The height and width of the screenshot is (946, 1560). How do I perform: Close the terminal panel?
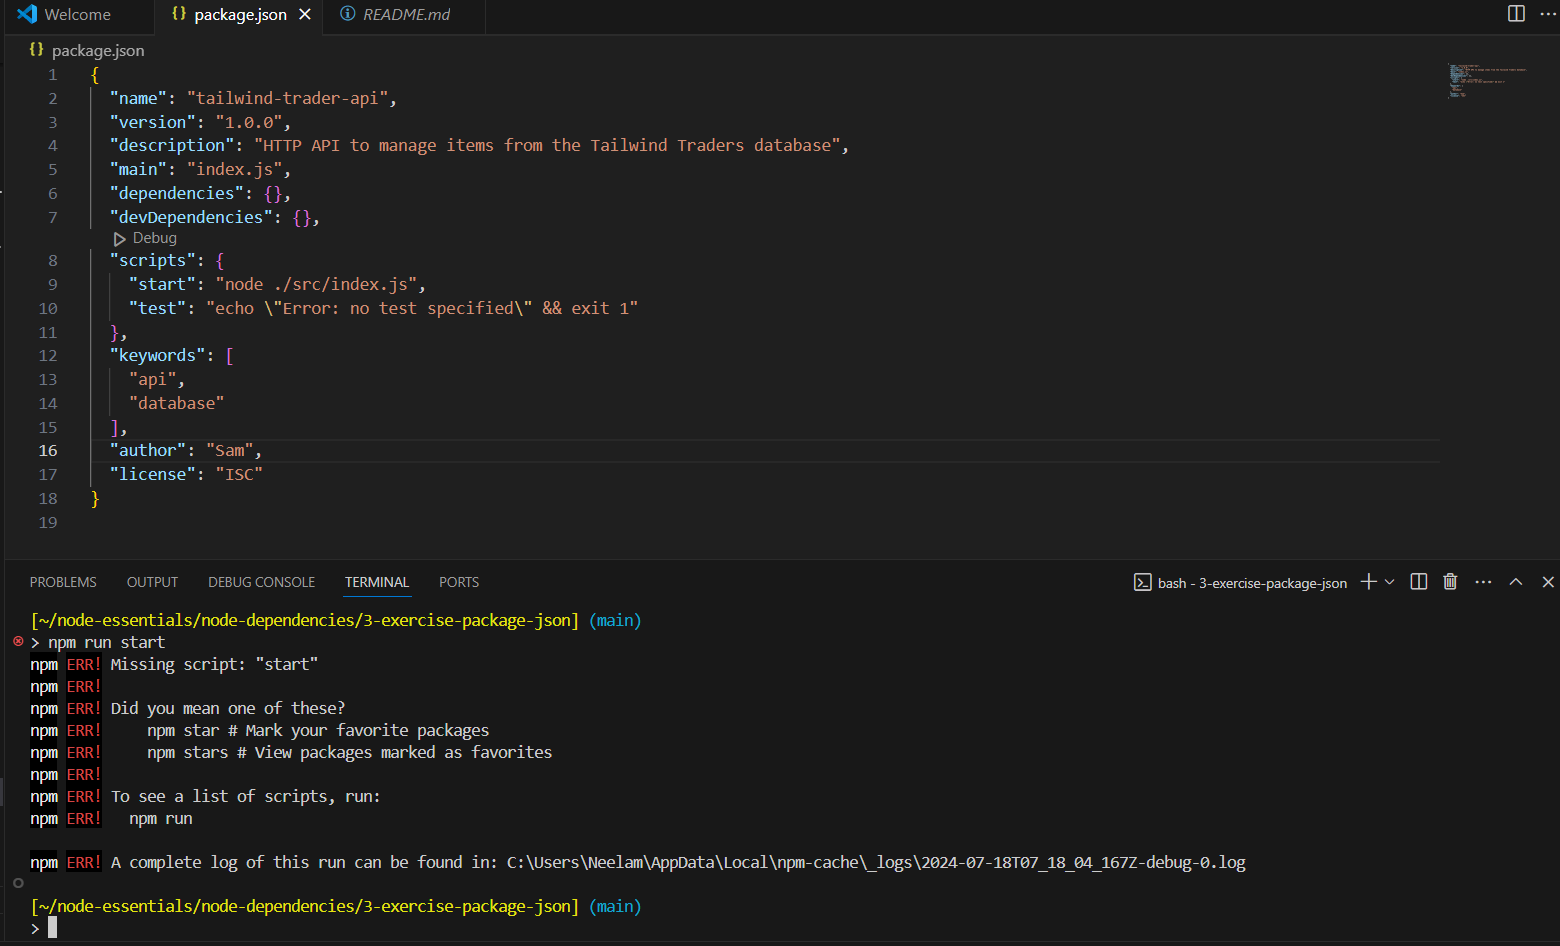pyautogui.click(x=1548, y=582)
